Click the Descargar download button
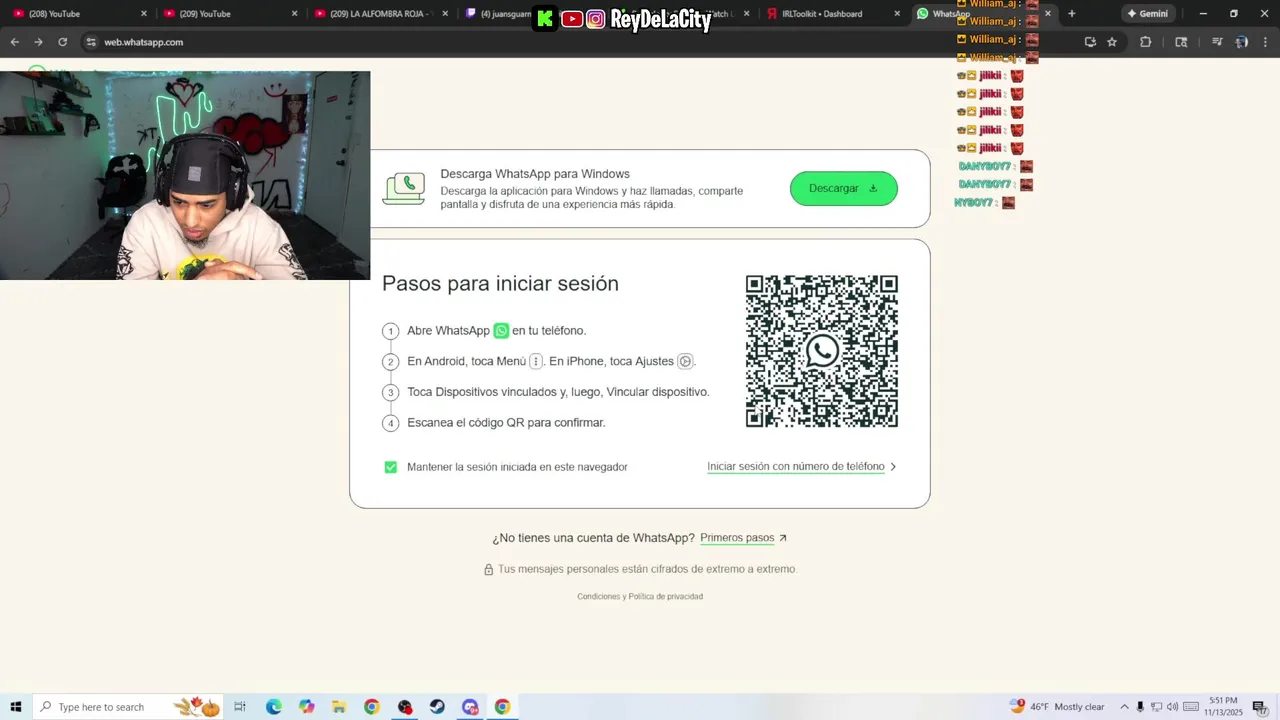Screen dimensions: 1280x720 [843, 188]
